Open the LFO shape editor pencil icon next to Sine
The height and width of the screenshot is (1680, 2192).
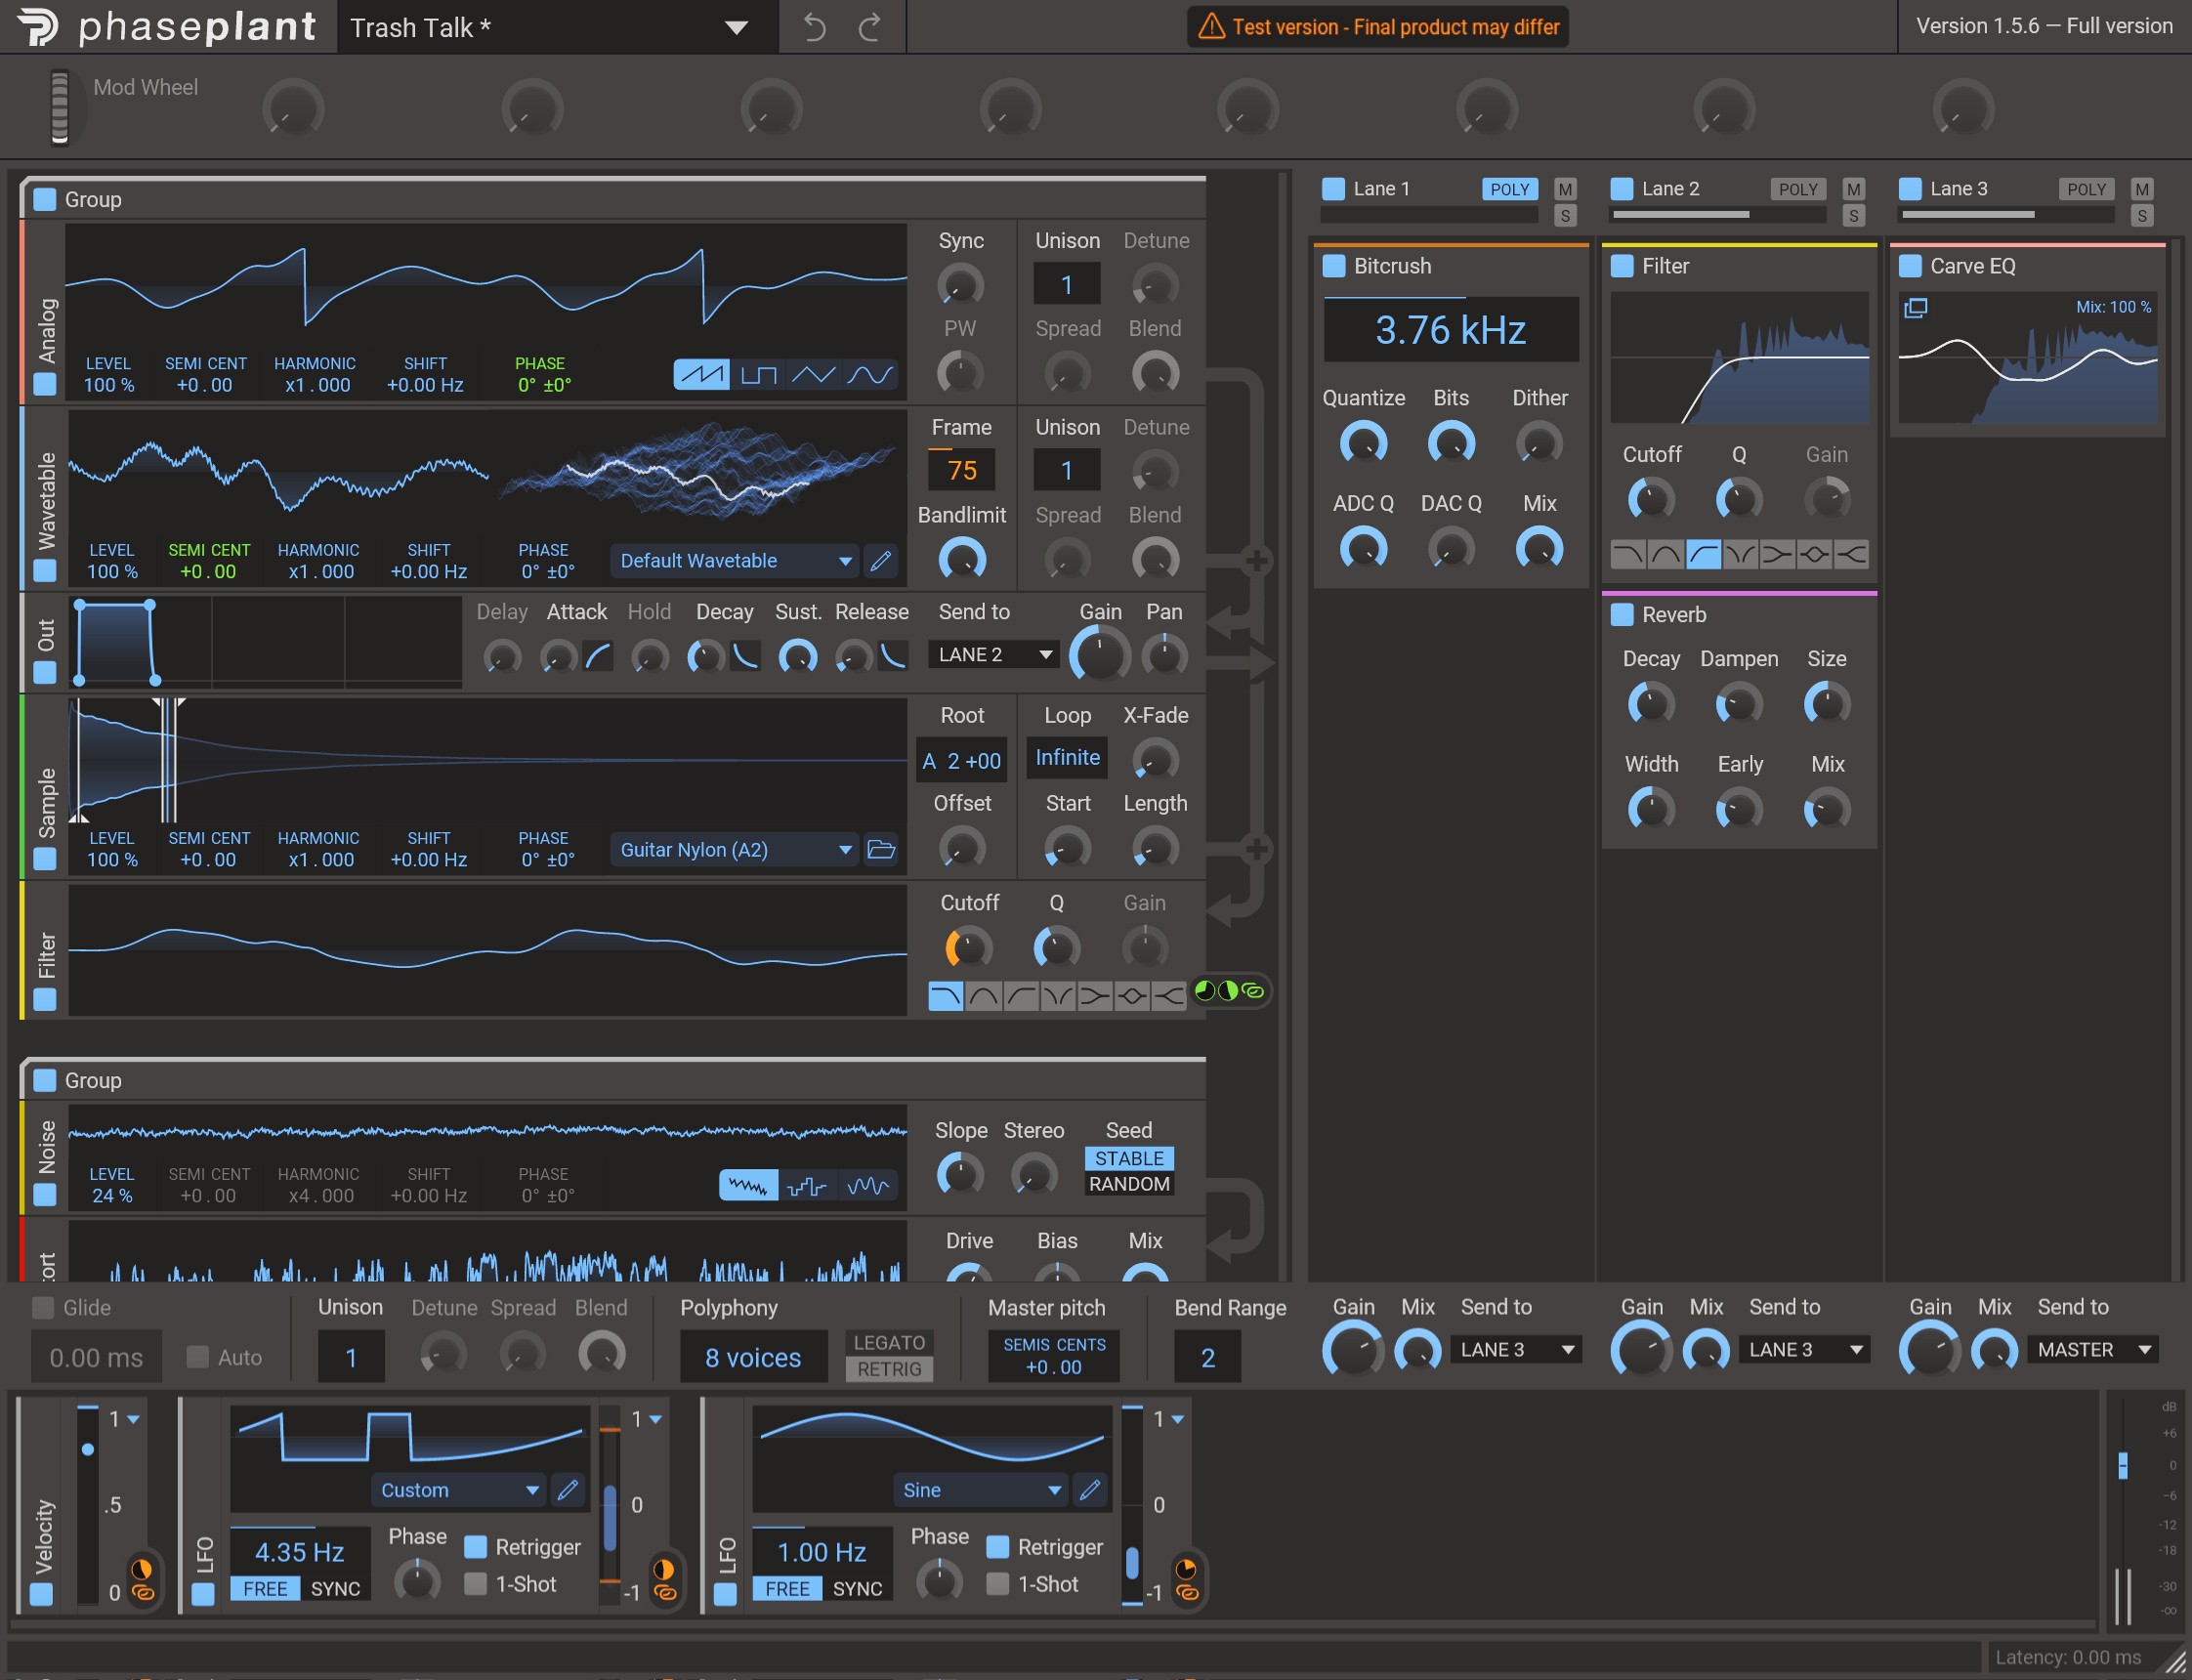coord(1090,1490)
